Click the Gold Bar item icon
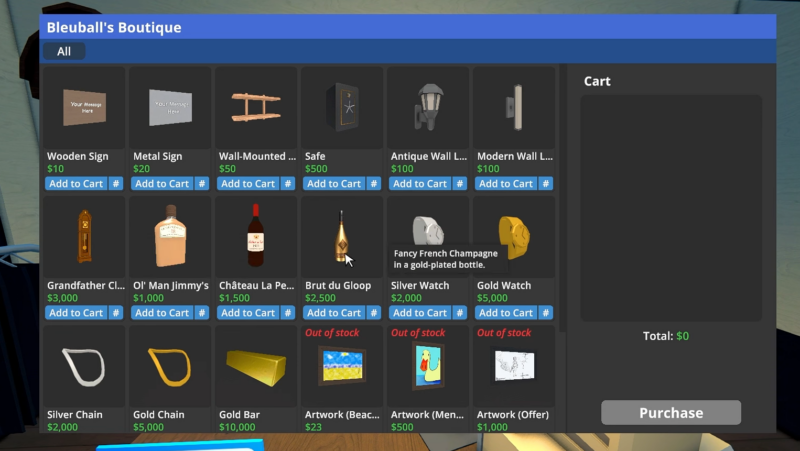The width and height of the screenshot is (800, 451). [255, 366]
